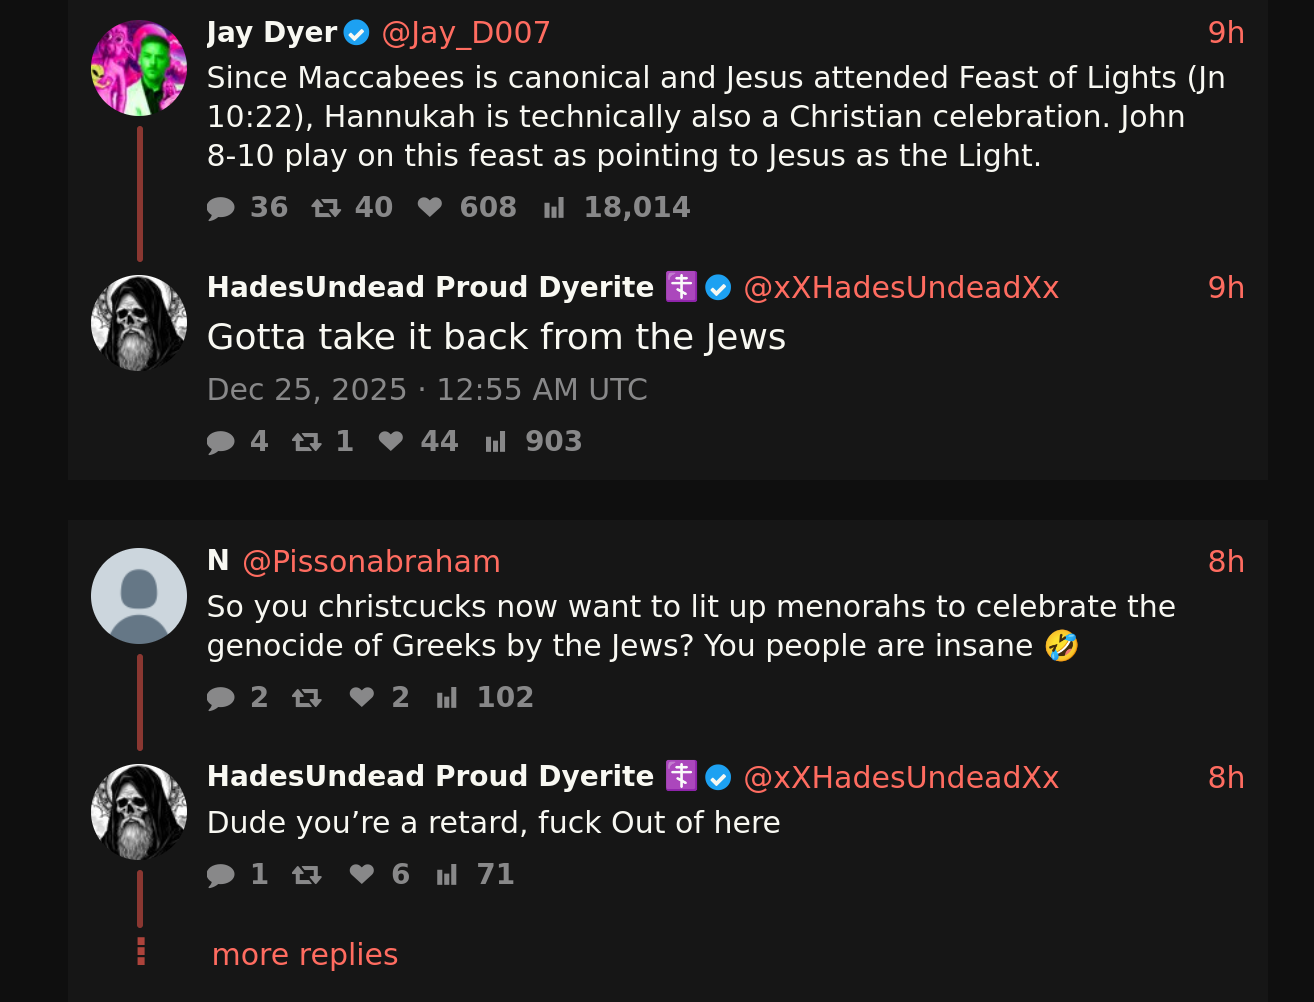Open the 9h timestamp on Jay Dyer's post
This screenshot has width=1314, height=1002.
1226,33
